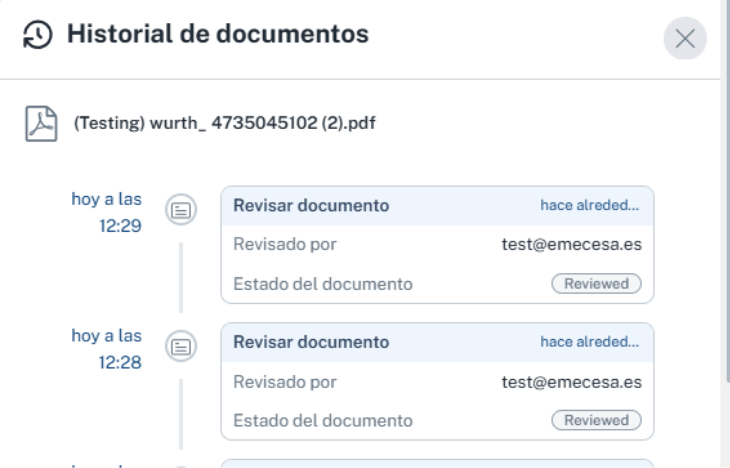Open the (Testing) wurth_ 4735045102 (2).pdf file name
This screenshot has height=468, width=730.
pyautogui.click(x=224, y=125)
